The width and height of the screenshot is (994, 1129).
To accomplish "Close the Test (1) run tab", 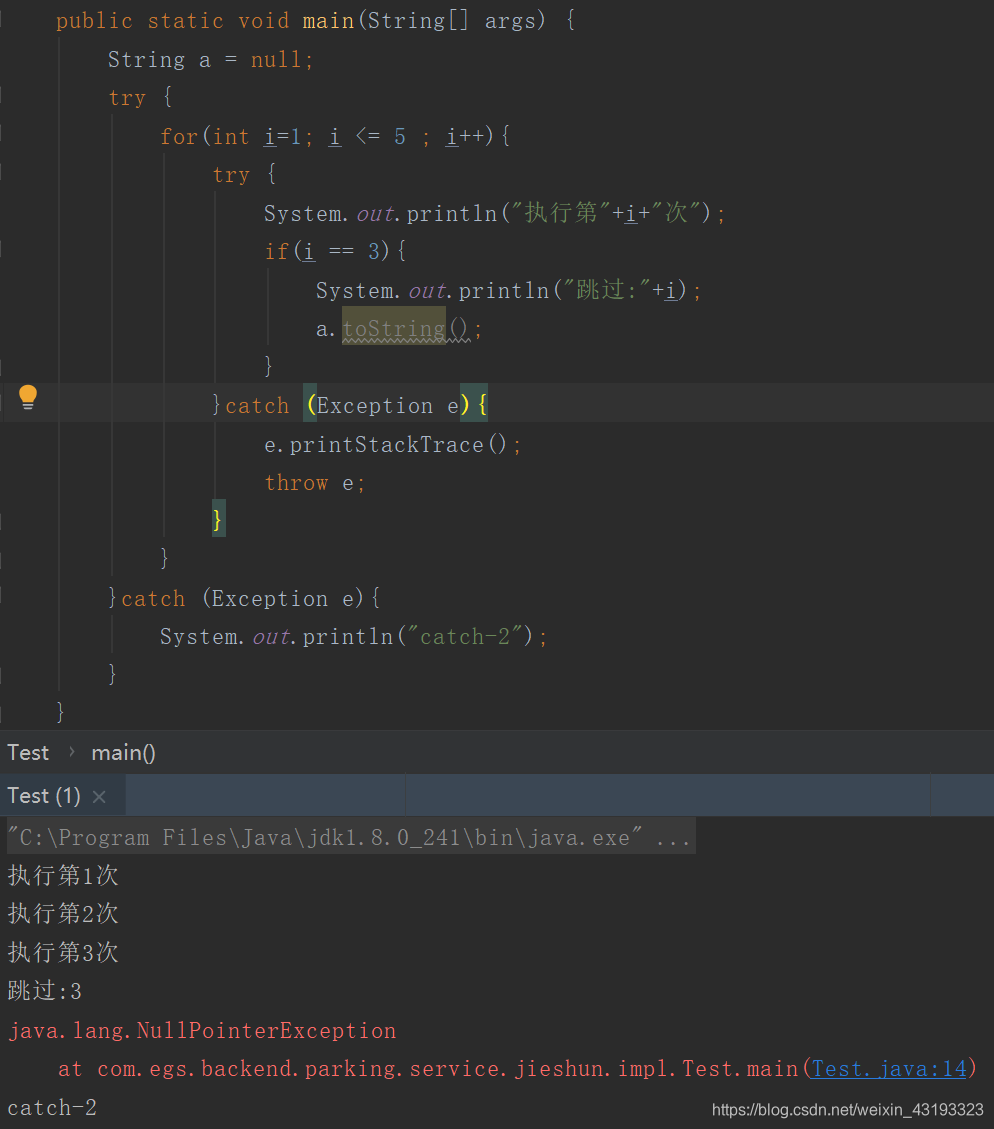I will 99,796.
